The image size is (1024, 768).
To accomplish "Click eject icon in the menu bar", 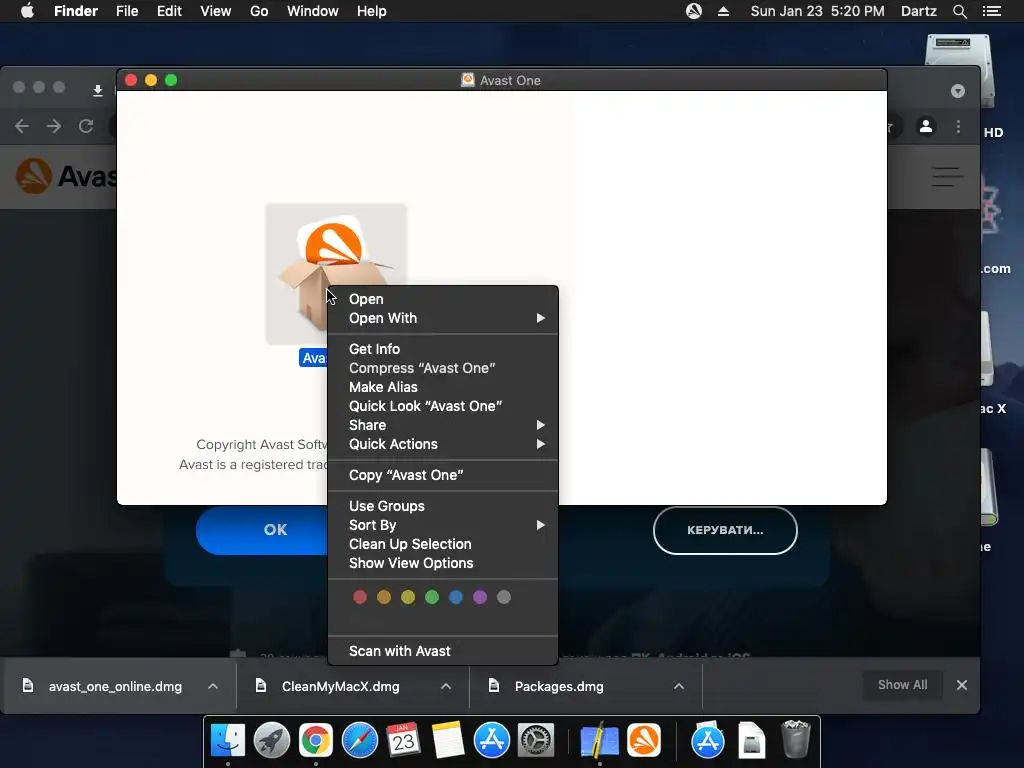I will (x=724, y=11).
